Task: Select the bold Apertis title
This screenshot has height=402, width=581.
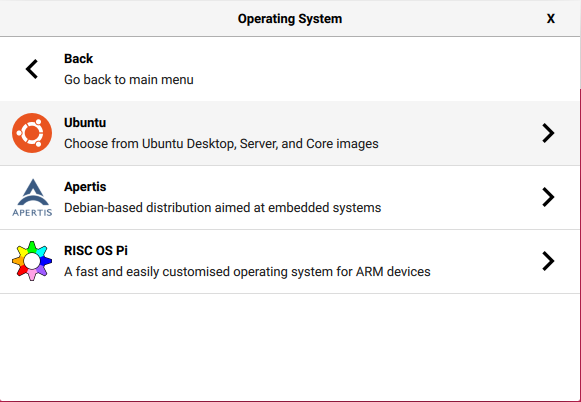Action: click(85, 187)
